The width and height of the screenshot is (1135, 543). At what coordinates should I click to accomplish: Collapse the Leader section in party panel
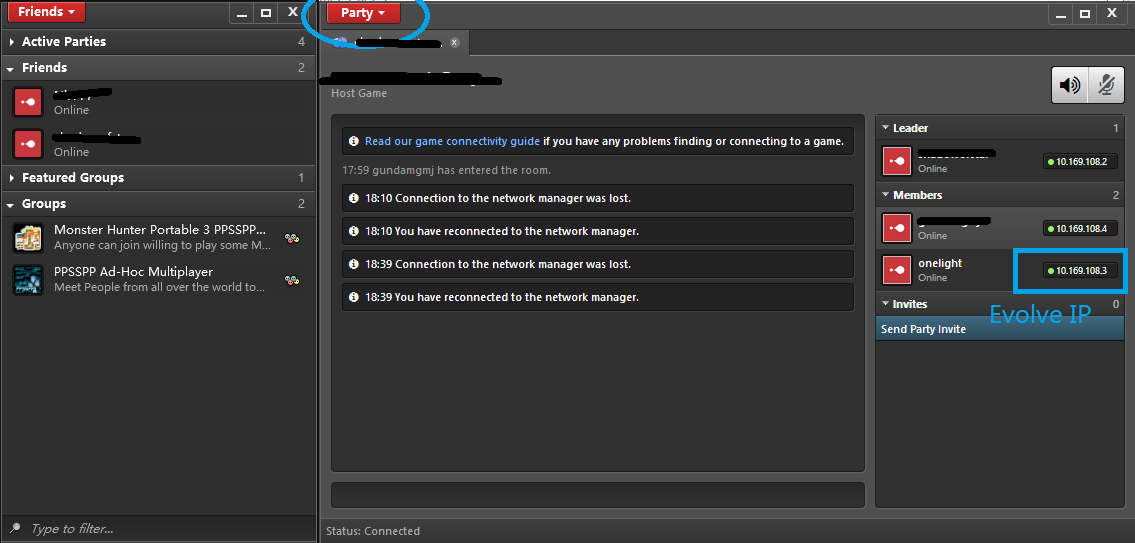884,128
